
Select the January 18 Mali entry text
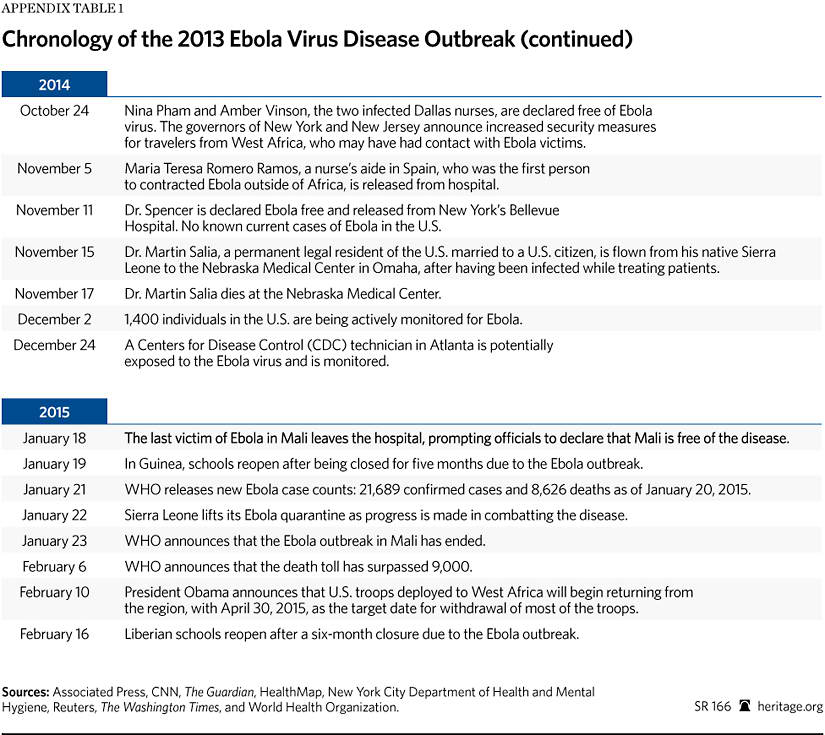click(x=456, y=438)
